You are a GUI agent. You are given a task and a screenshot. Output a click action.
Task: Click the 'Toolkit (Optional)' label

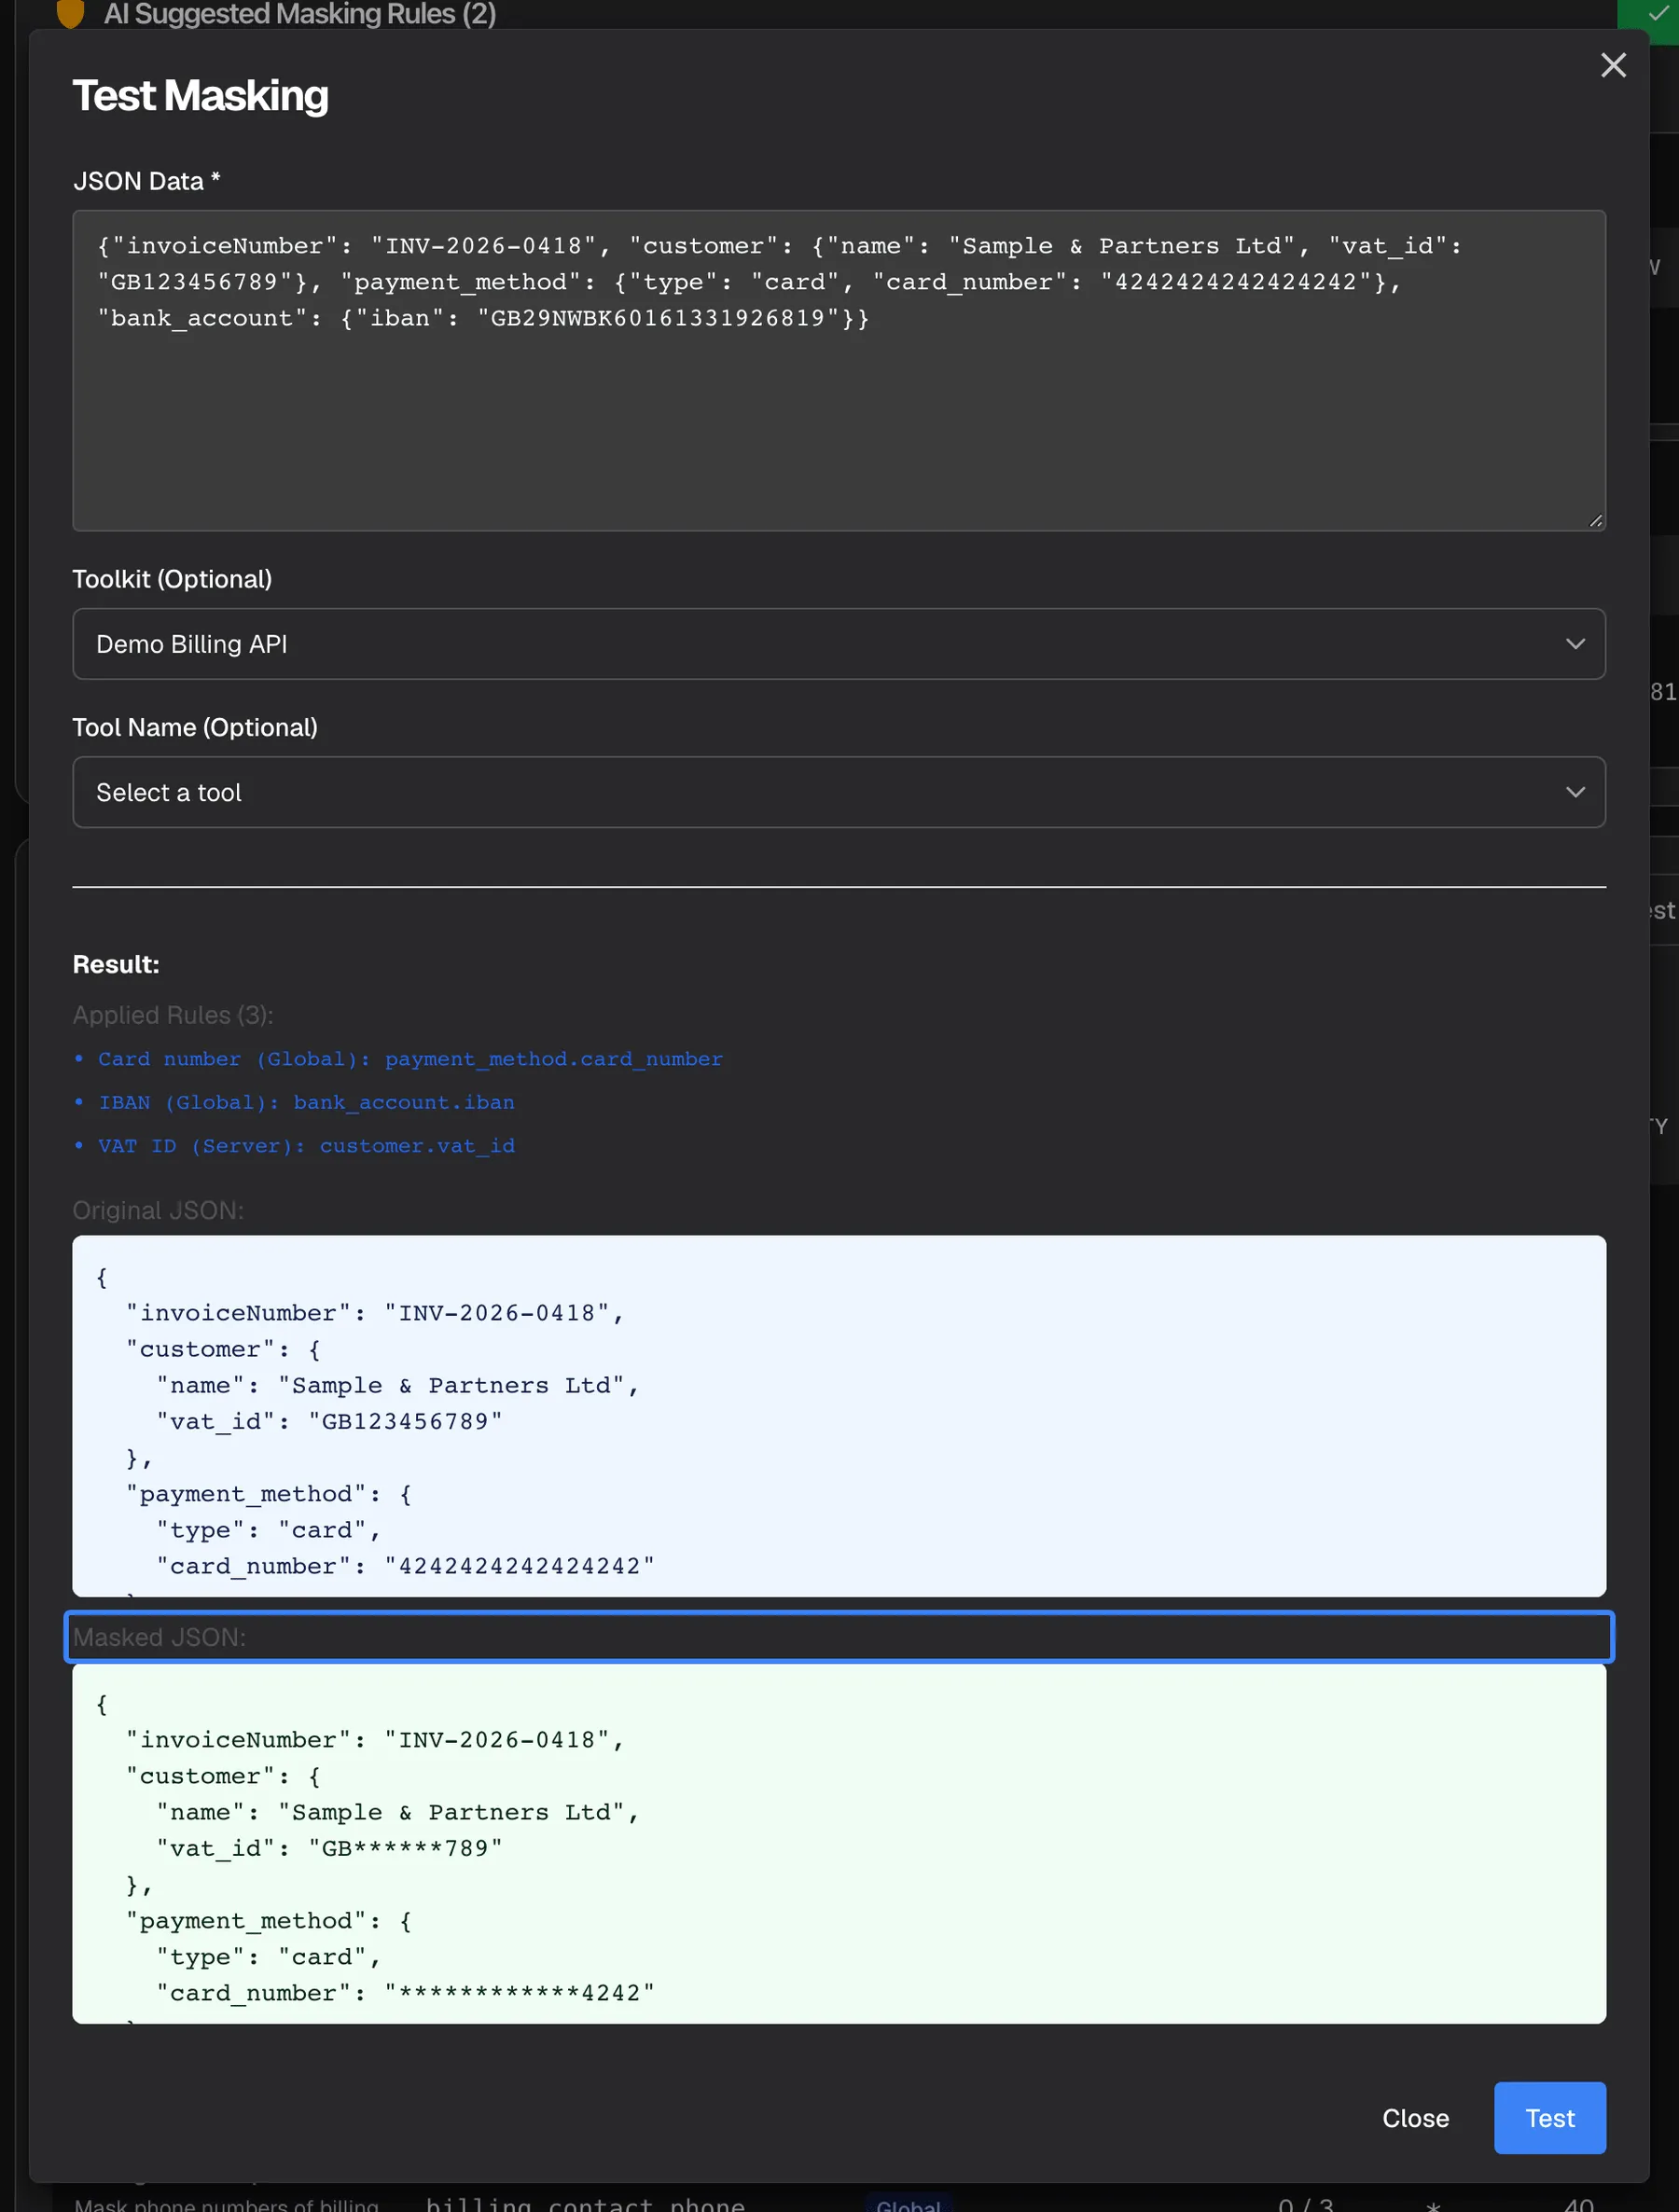point(172,579)
